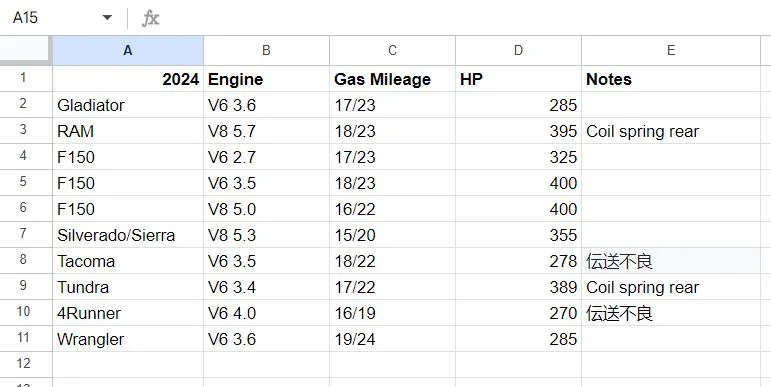The width and height of the screenshot is (771, 387).
Task: Click the Silverado/Sierra cell
Action: [x=128, y=235]
